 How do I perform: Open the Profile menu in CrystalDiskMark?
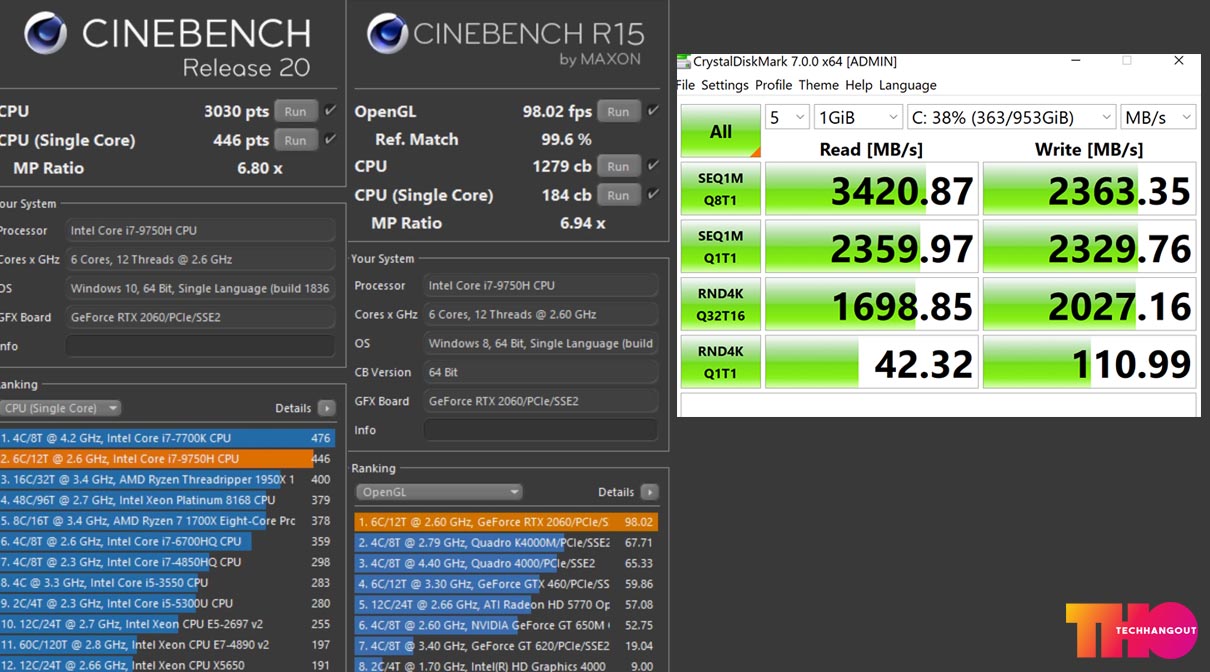point(774,85)
